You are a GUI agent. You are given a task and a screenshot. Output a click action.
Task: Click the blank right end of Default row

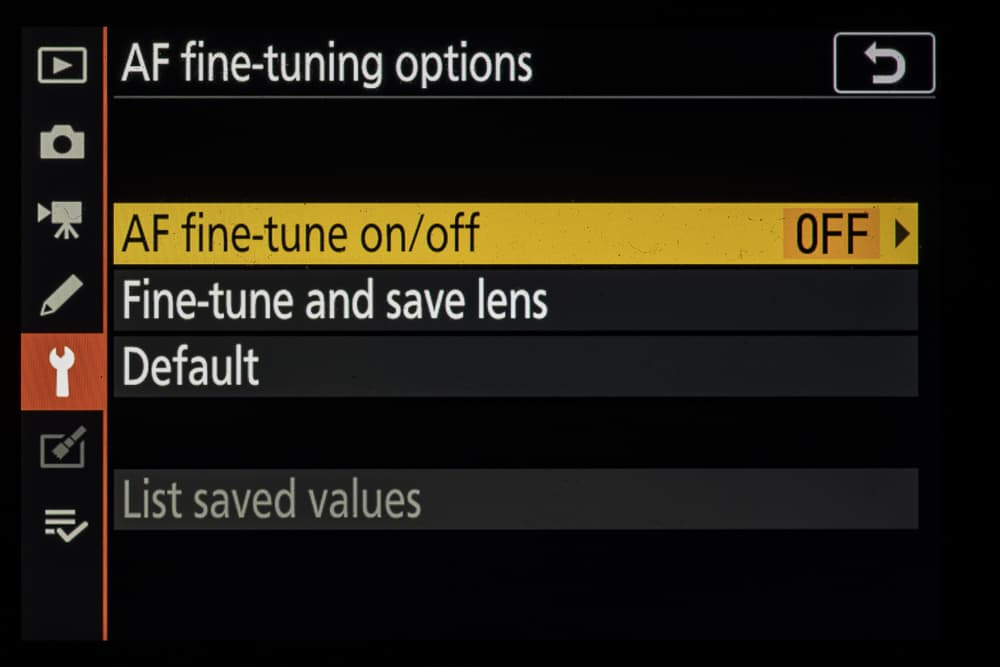[800, 366]
